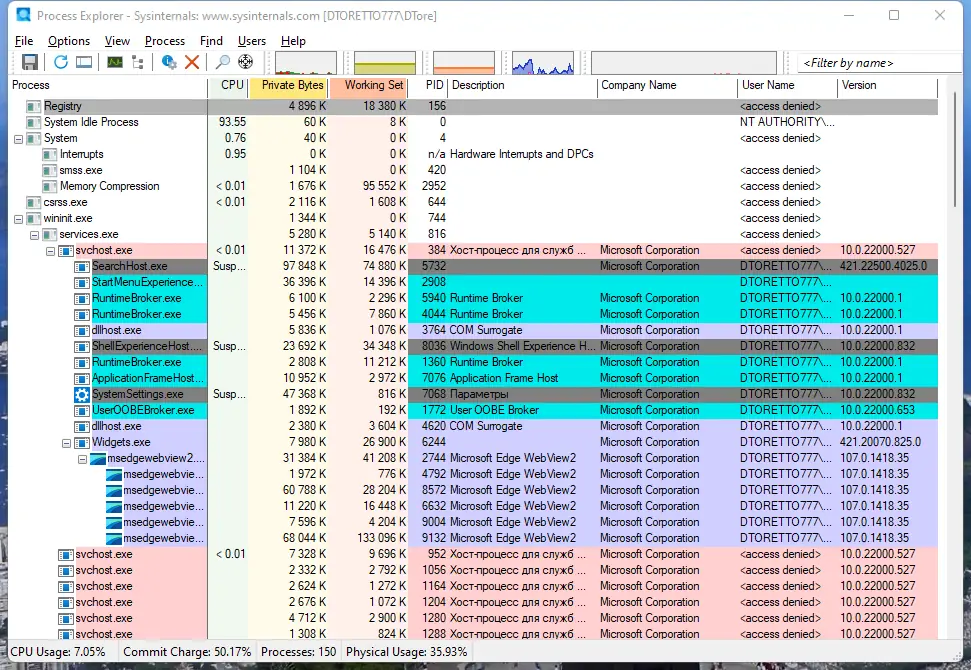Click CPU Usage 7.05% in status bar
The width and height of the screenshot is (971, 670).
tap(58, 652)
